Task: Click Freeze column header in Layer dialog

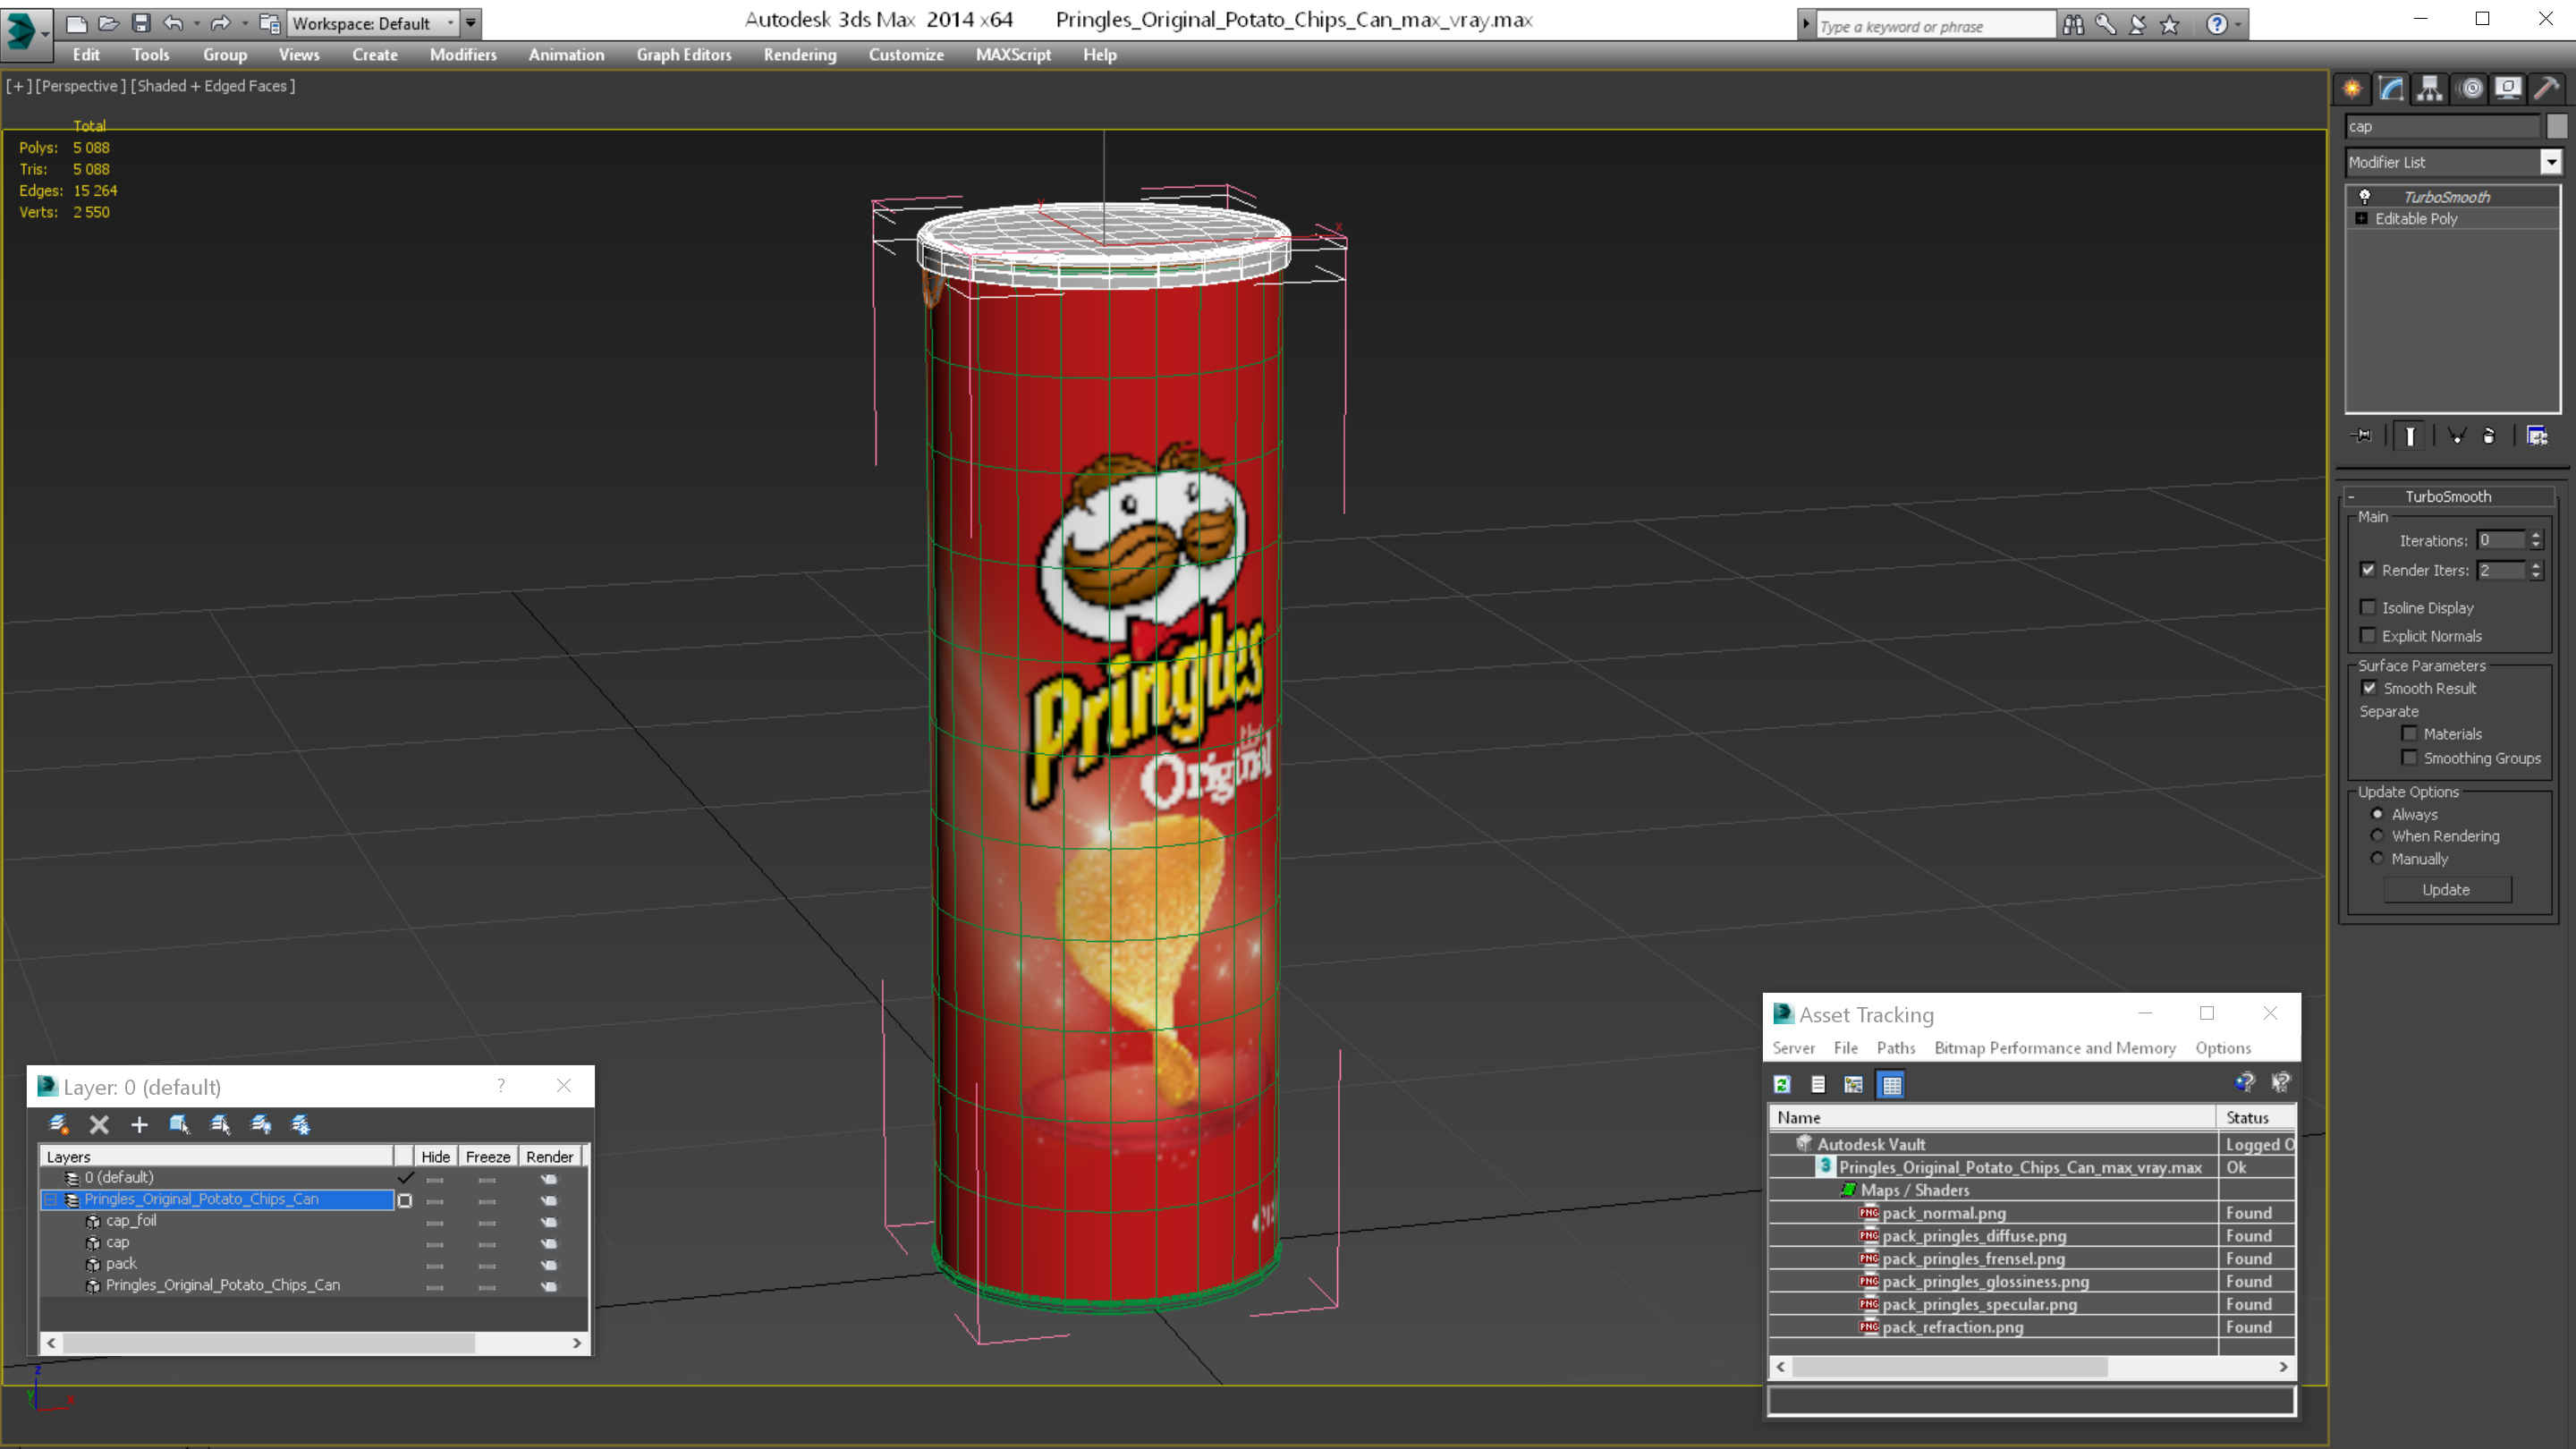Action: click(488, 1157)
